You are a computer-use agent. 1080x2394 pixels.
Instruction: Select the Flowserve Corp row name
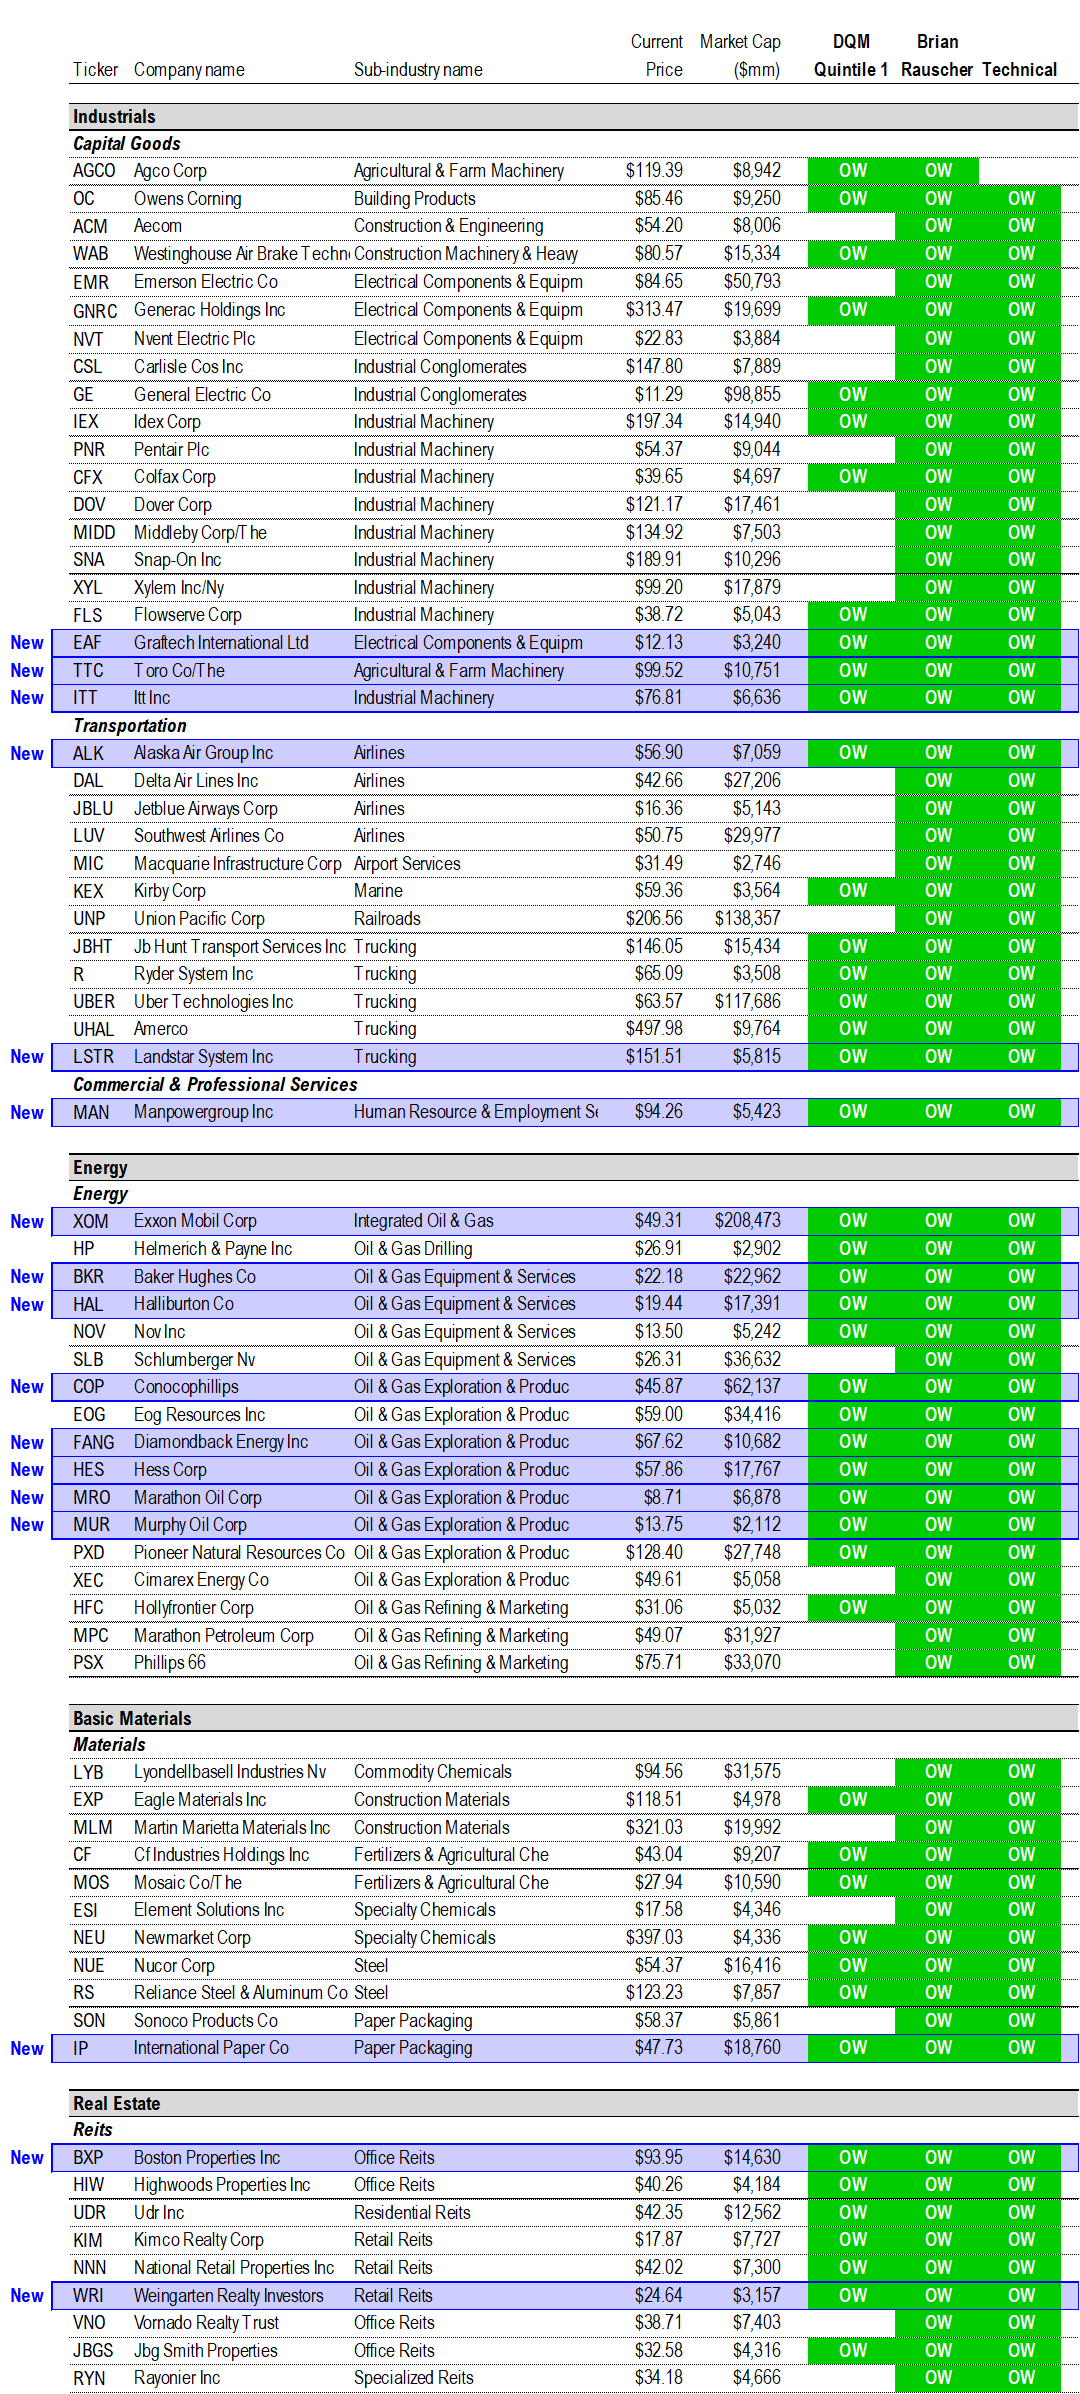pyautogui.click(x=188, y=615)
